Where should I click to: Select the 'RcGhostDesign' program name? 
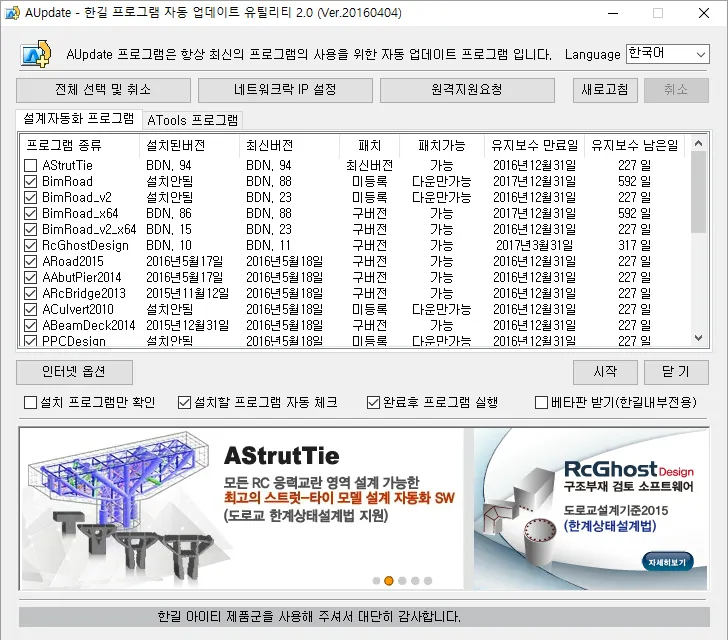point(85,245)
